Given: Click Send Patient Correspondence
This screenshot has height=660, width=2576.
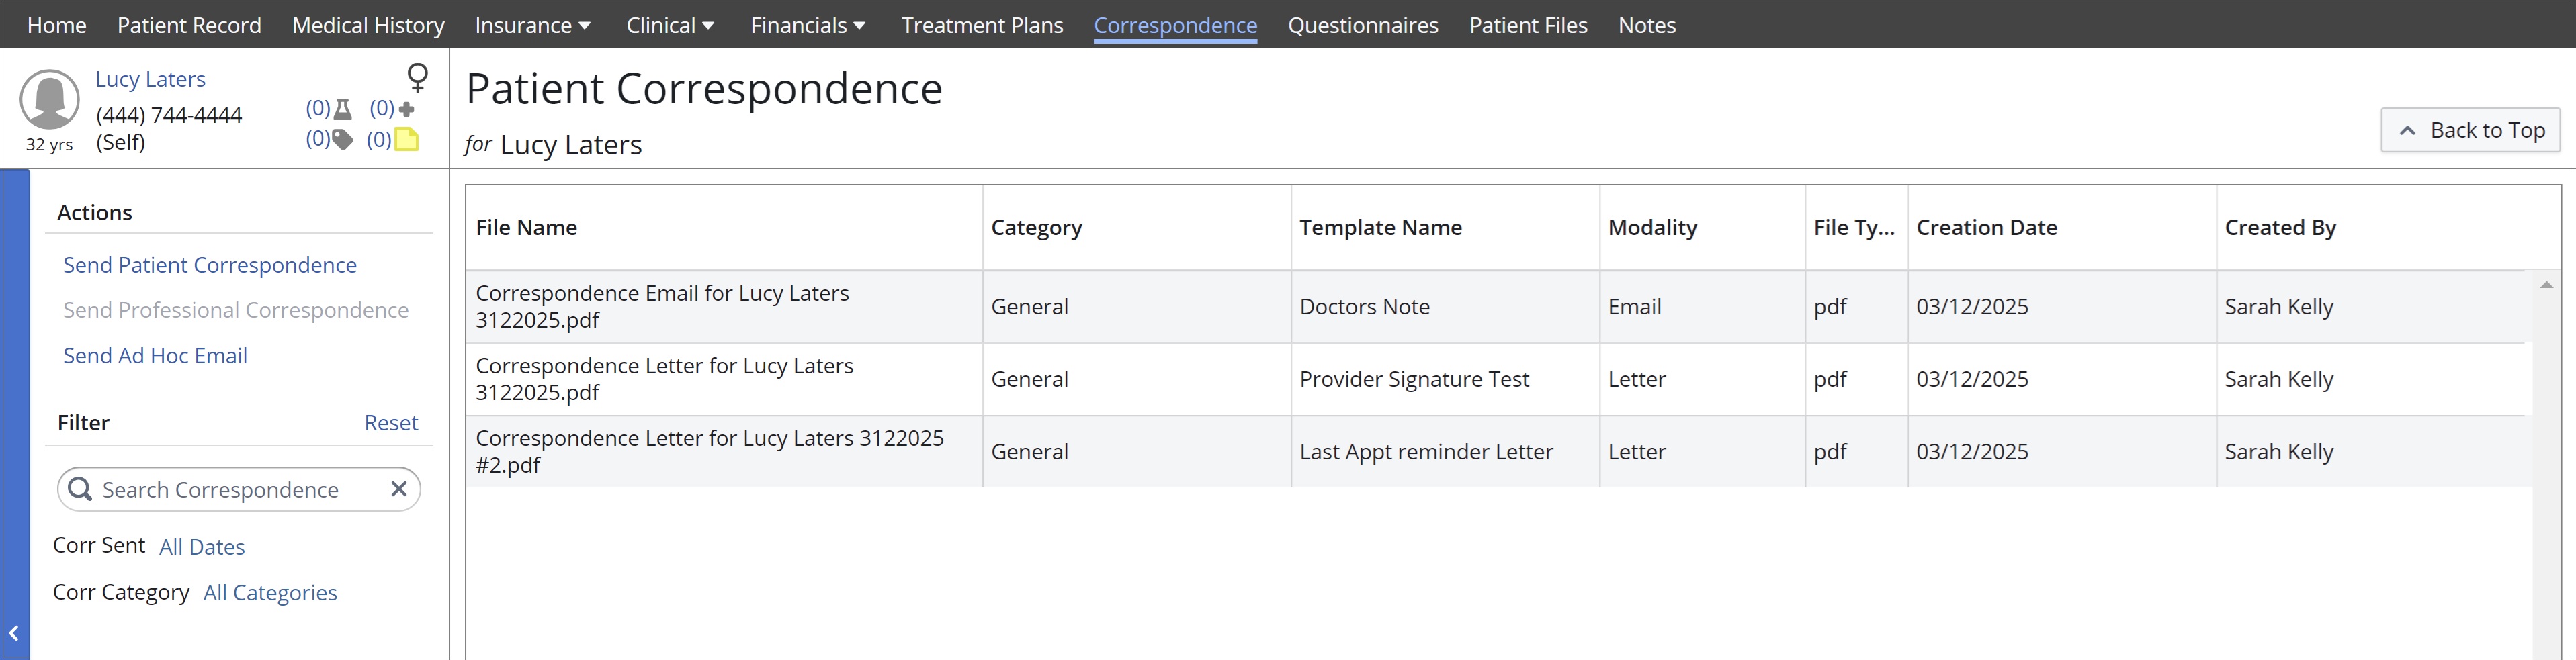Looking at the screenshot, I should click(209, 264).
